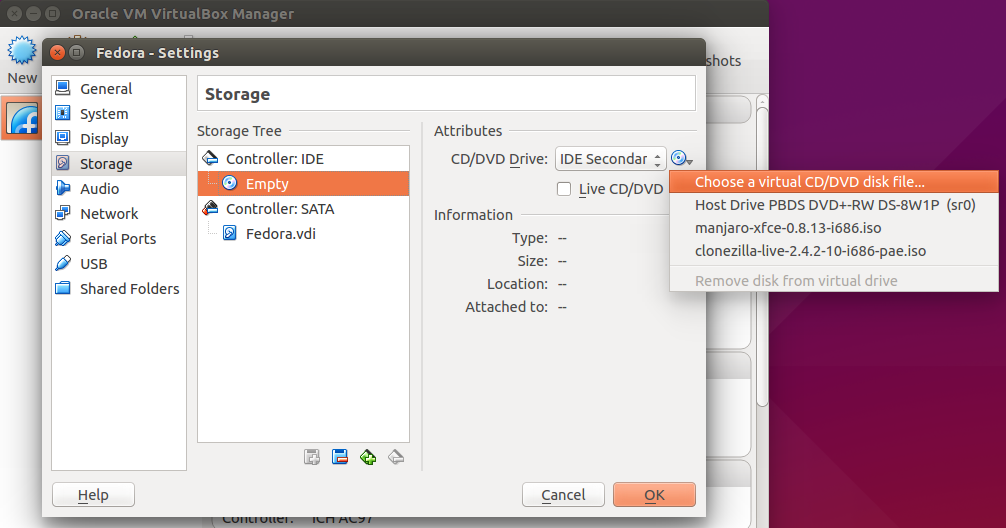Open the IDE Secondary drive dropdown
The image size is (1006, 528).
coord(610,158)
